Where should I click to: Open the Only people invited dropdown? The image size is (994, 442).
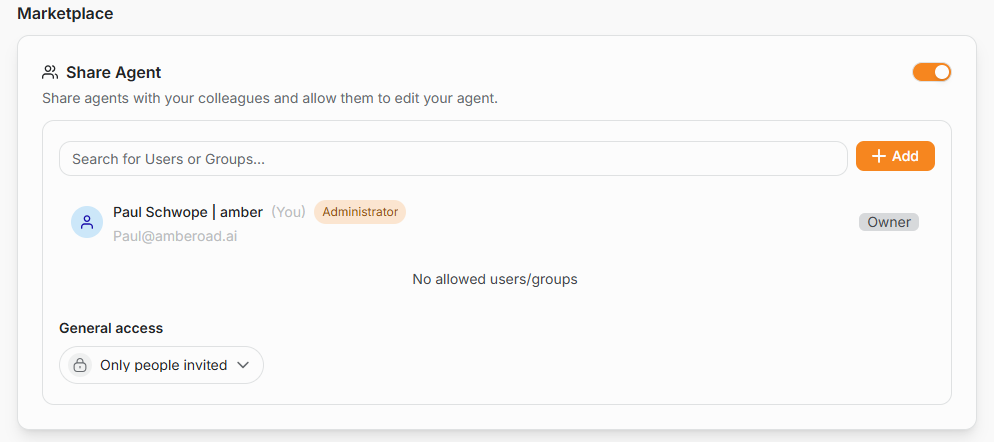click(162, 365)
